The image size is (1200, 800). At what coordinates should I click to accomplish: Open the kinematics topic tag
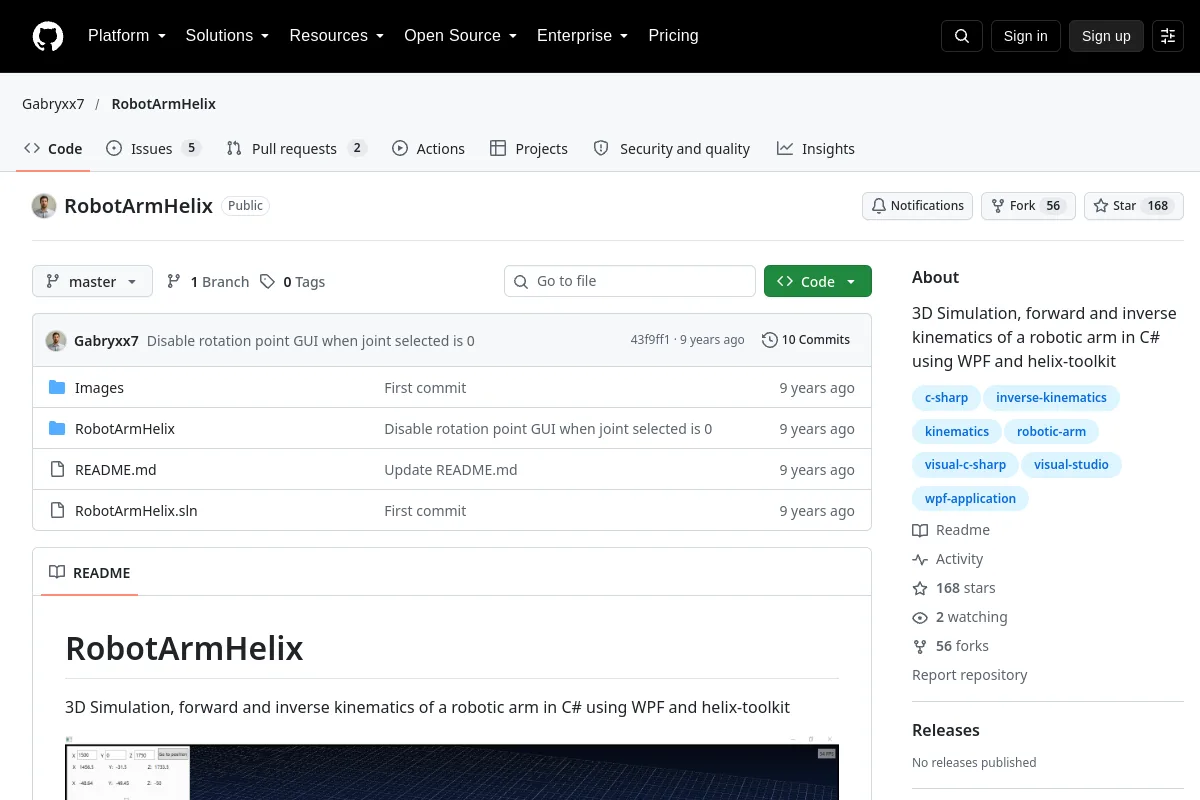(x=957, y=432)
